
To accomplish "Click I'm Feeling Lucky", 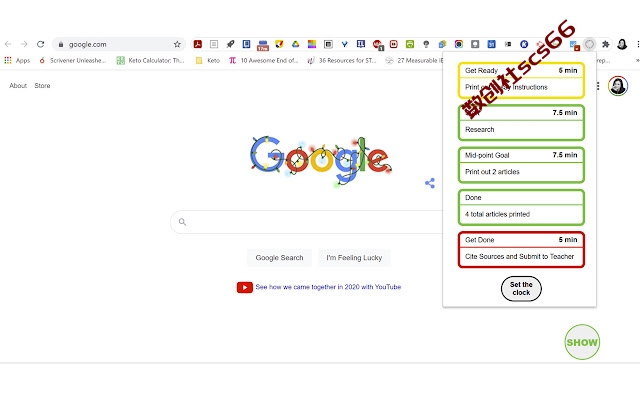I will click(354, 258).
